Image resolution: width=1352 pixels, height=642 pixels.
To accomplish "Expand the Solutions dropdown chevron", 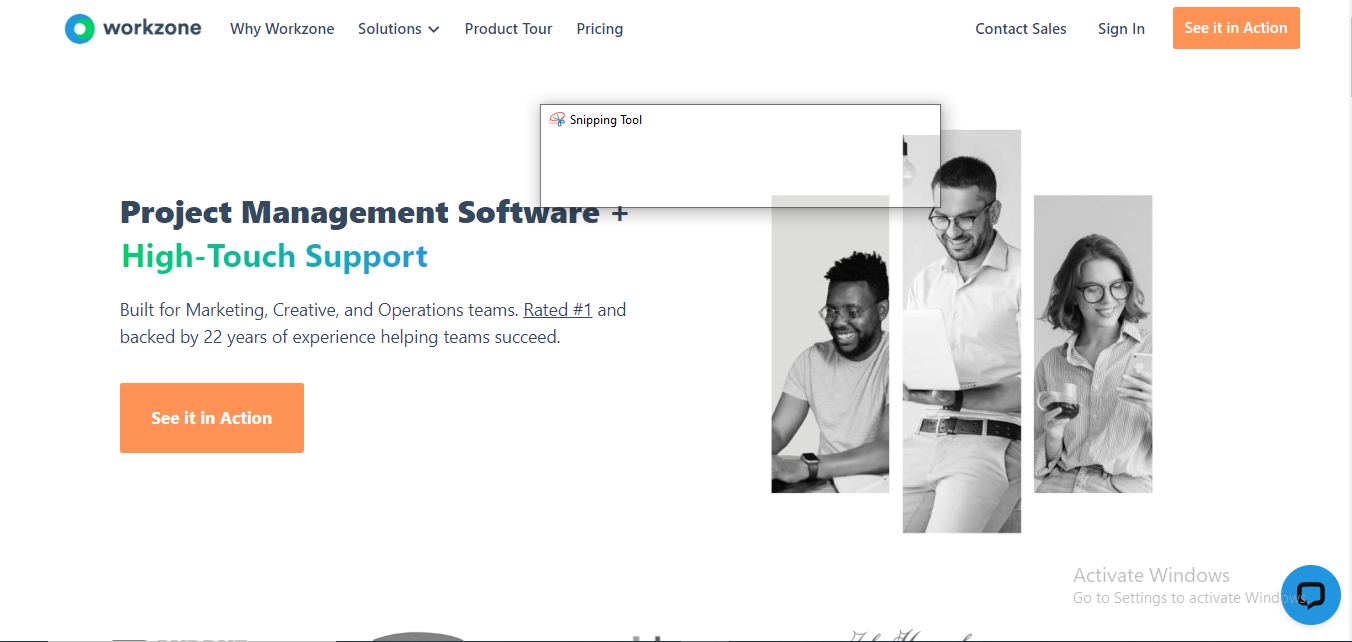I will (434, 29).
